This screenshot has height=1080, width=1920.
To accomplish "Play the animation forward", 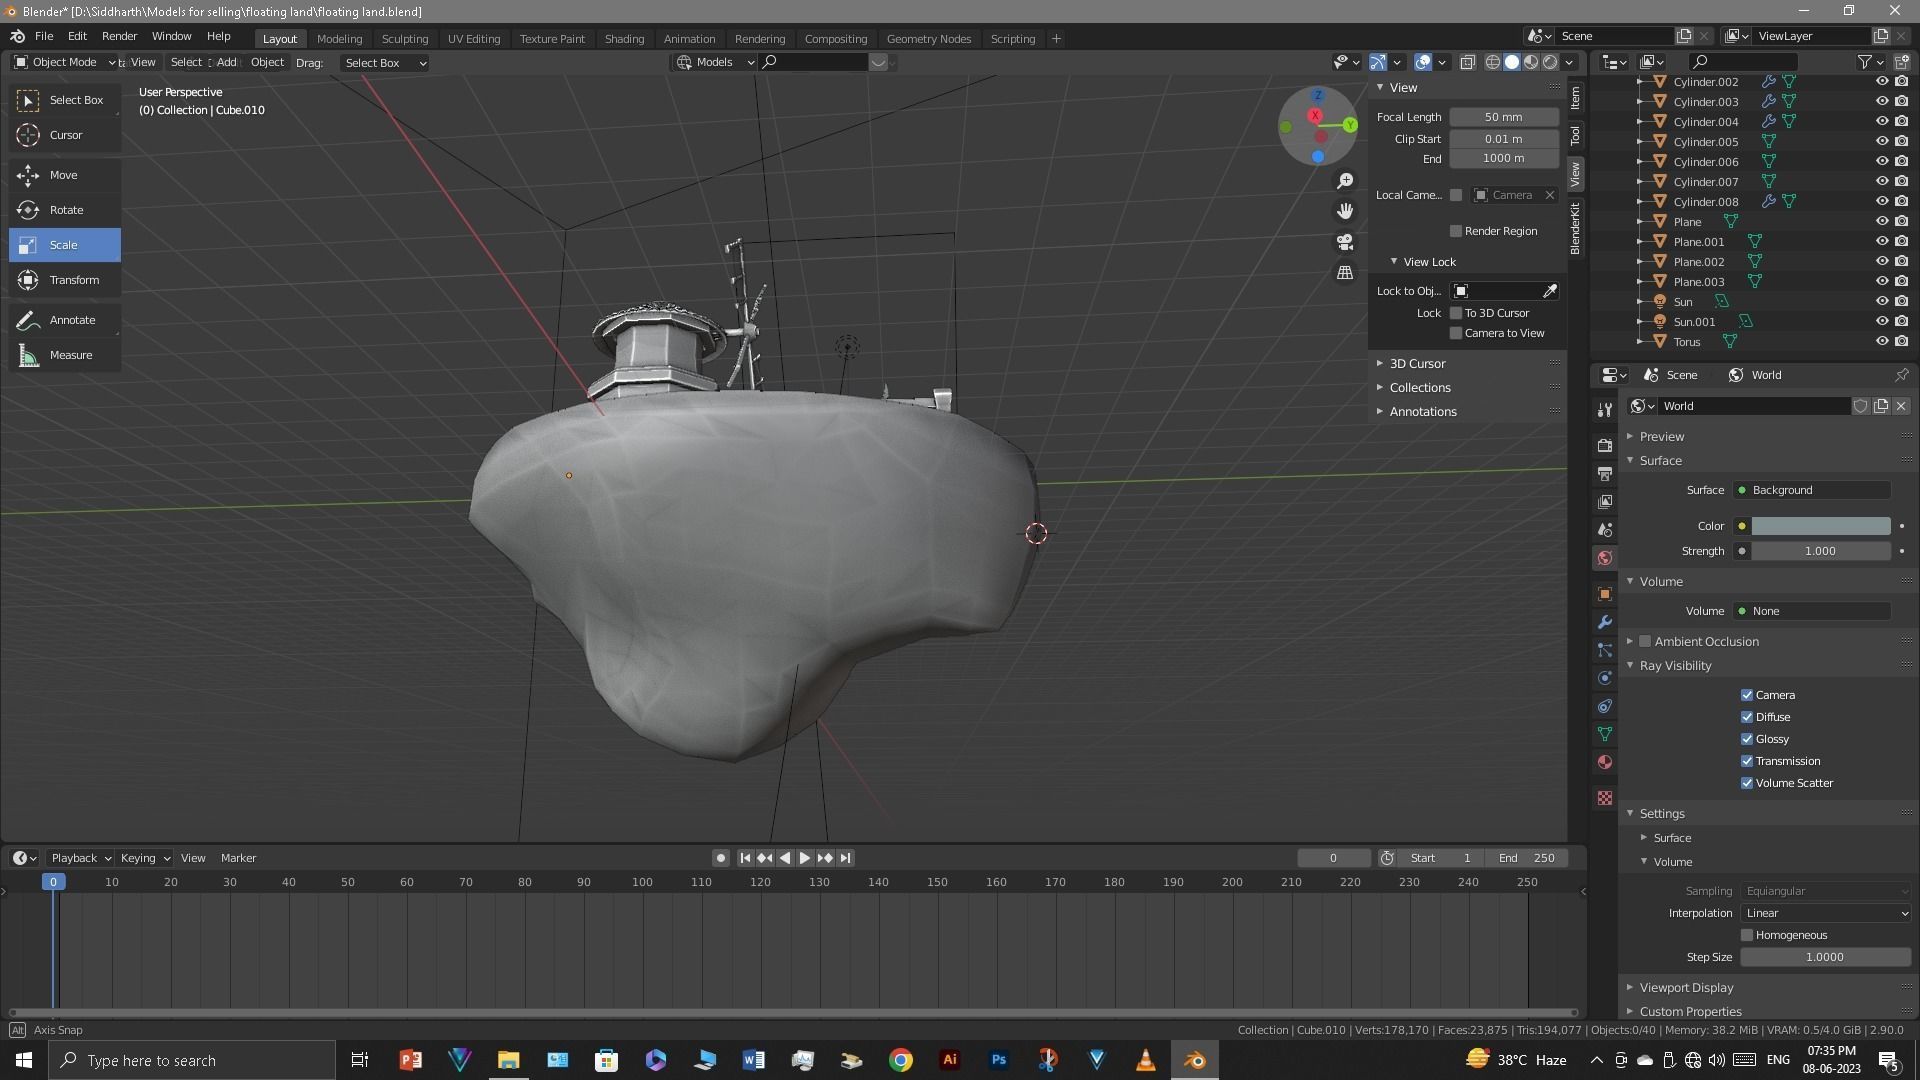I will pyautogui.click(x=805, y=858).
